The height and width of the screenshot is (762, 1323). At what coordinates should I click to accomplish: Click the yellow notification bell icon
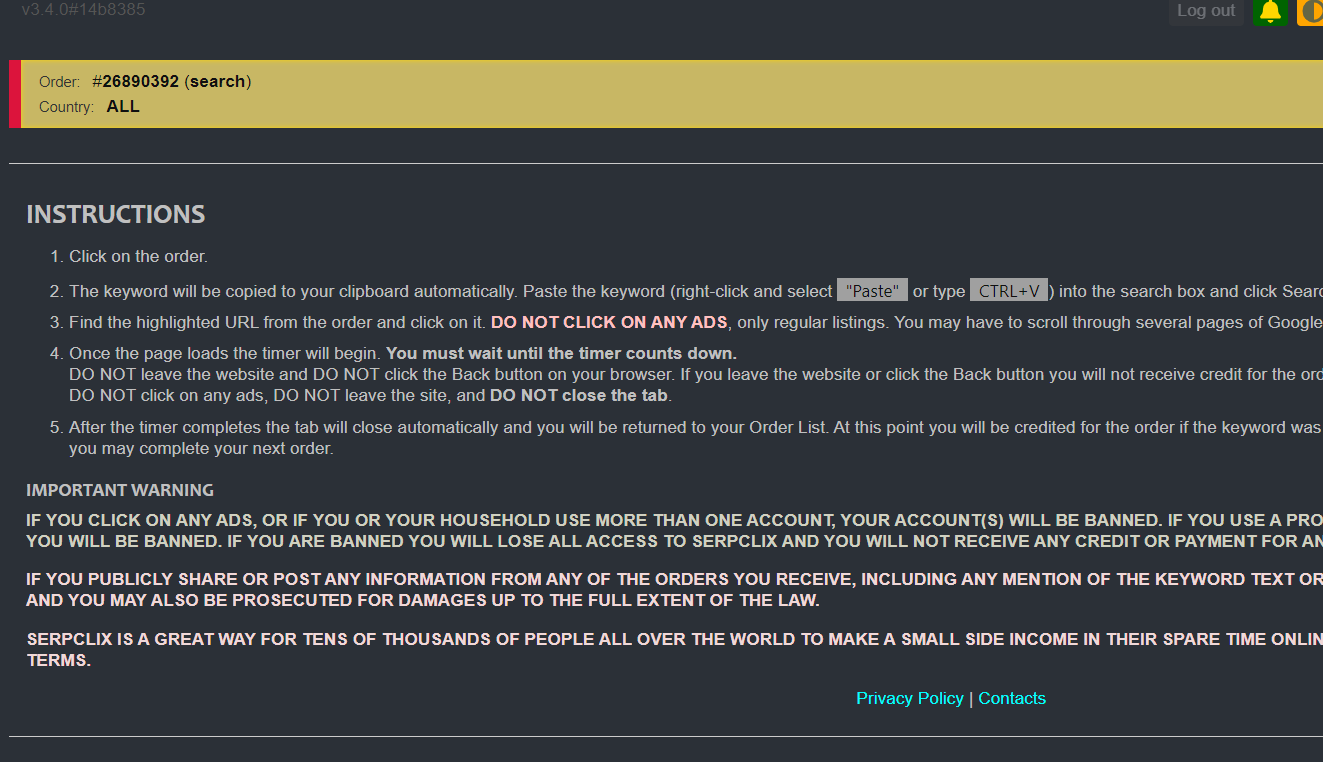1270,12
